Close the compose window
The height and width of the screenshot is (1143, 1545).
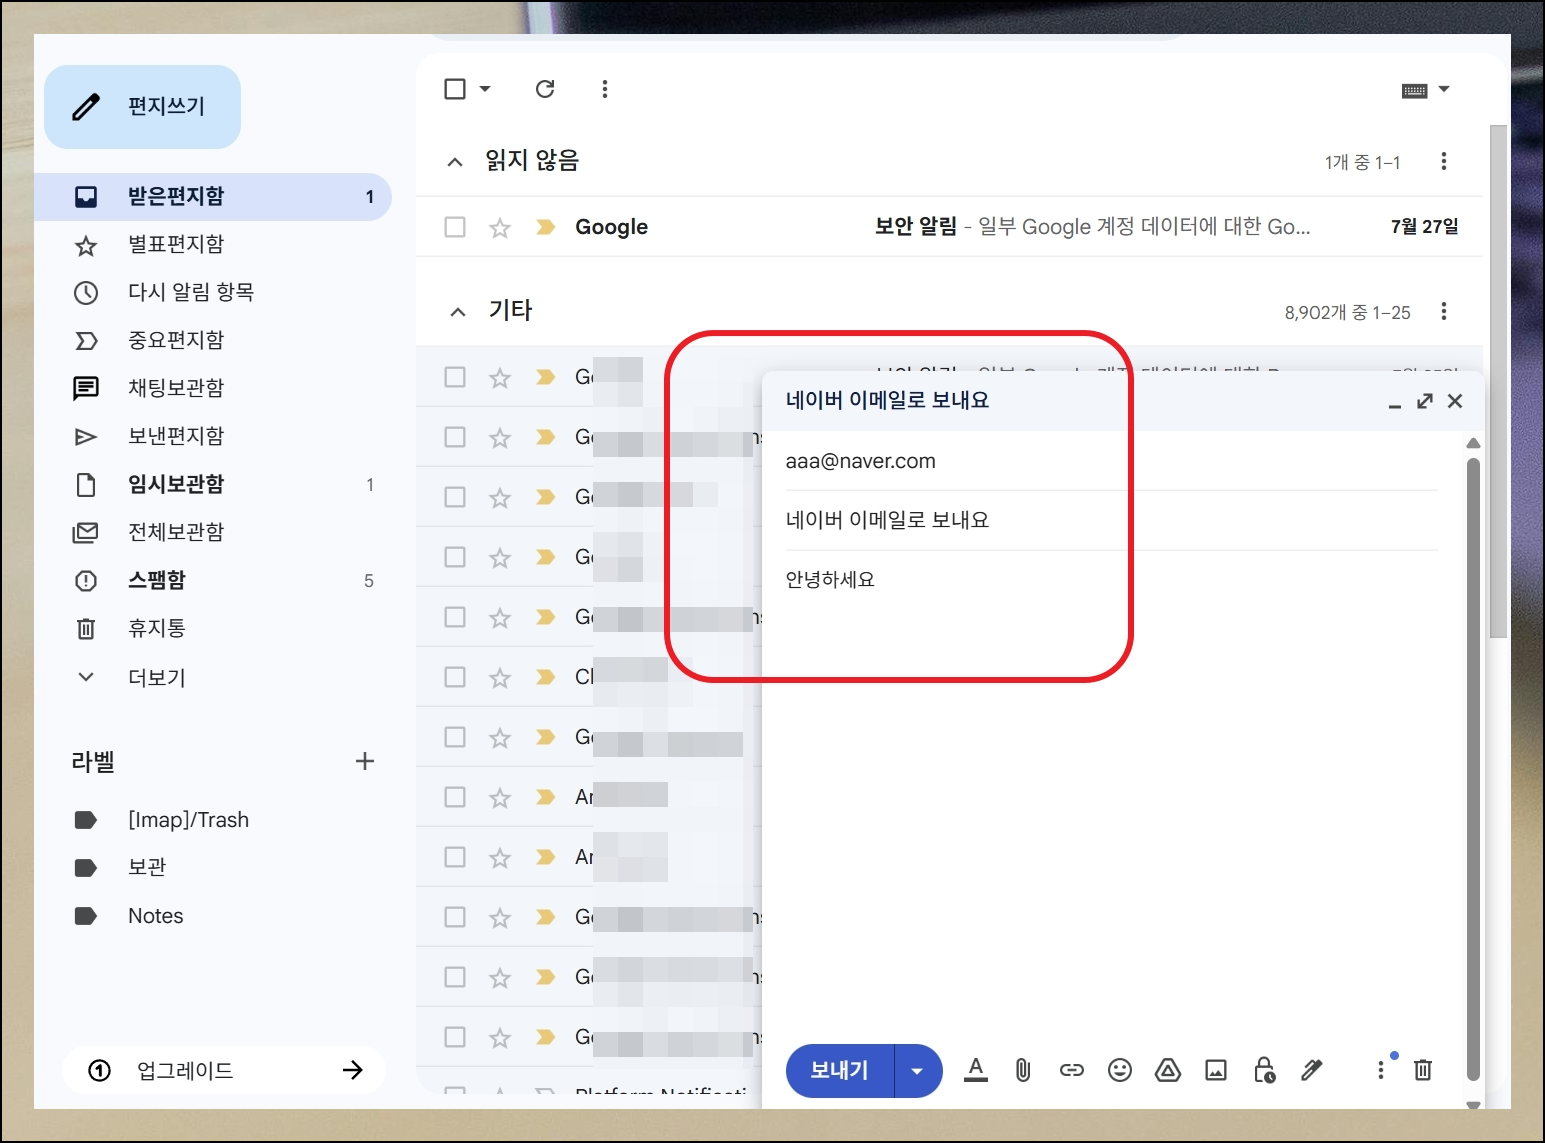coord(1455,401)
